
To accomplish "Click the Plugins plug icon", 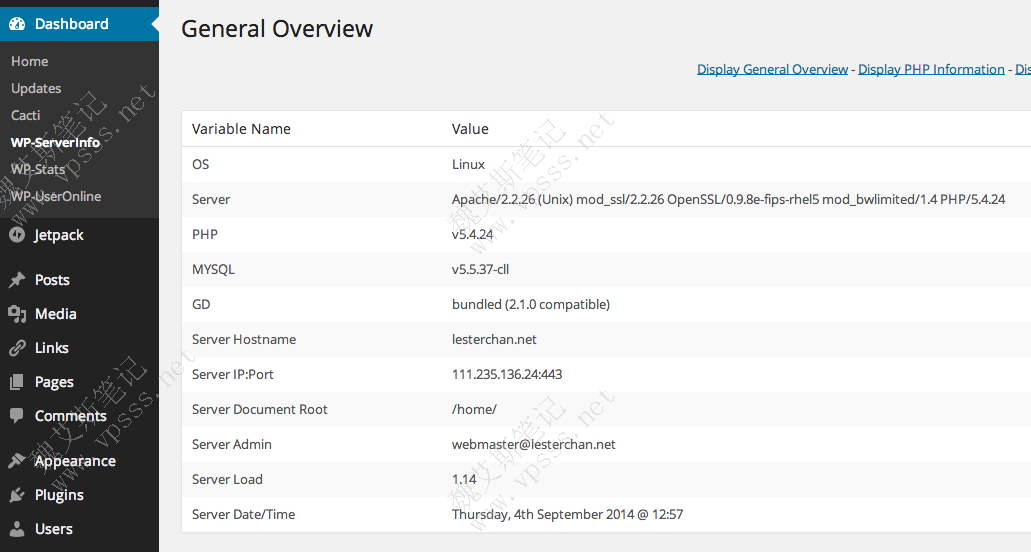I will [x=17, y=495].
